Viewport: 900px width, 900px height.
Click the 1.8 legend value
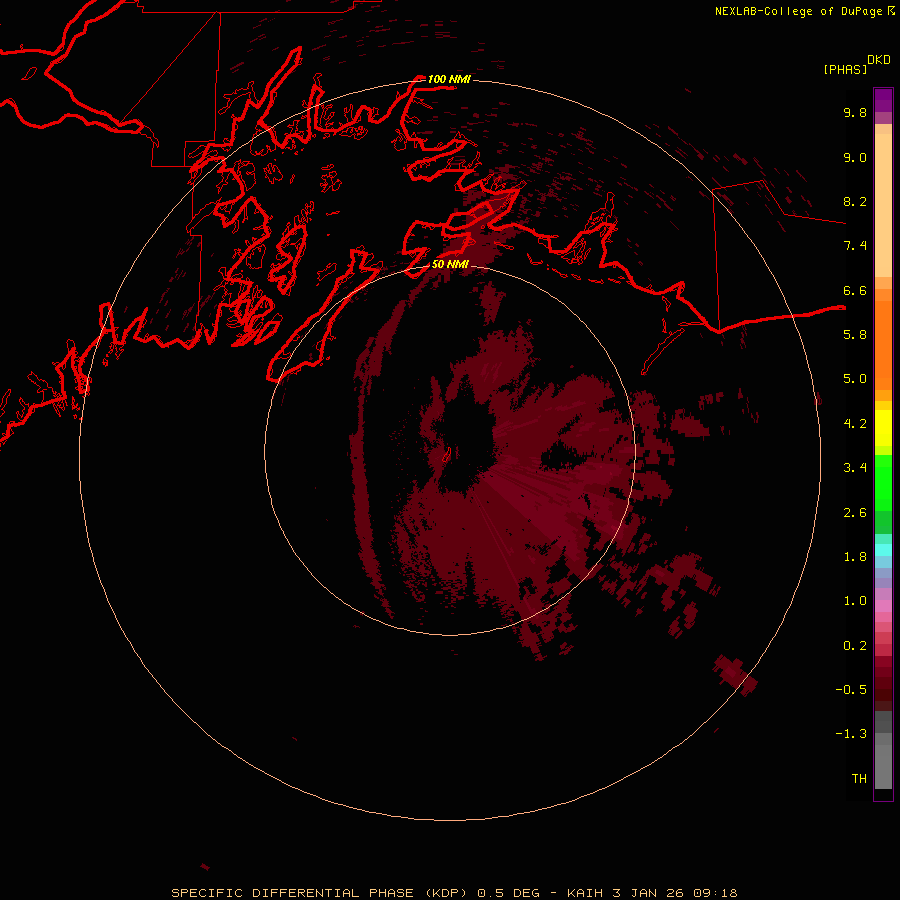coord(855,557)
